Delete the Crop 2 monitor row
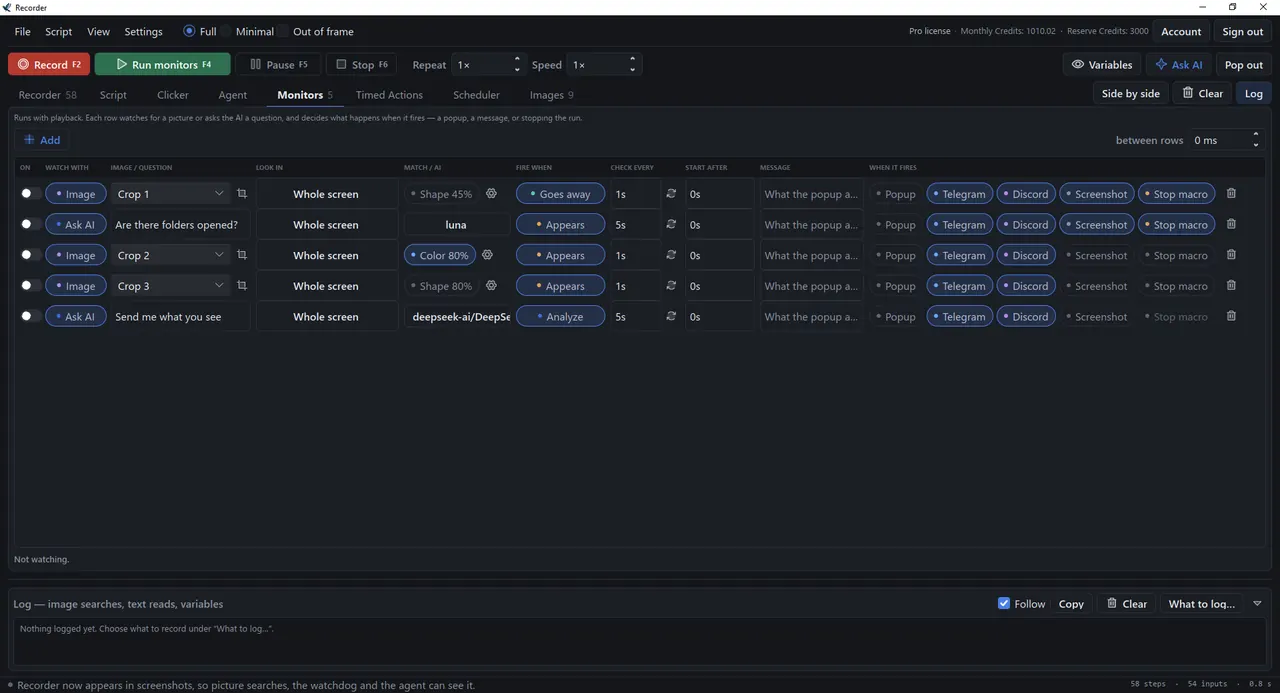This screenshot has height=693, width=1280. (x=1231, y=255)
